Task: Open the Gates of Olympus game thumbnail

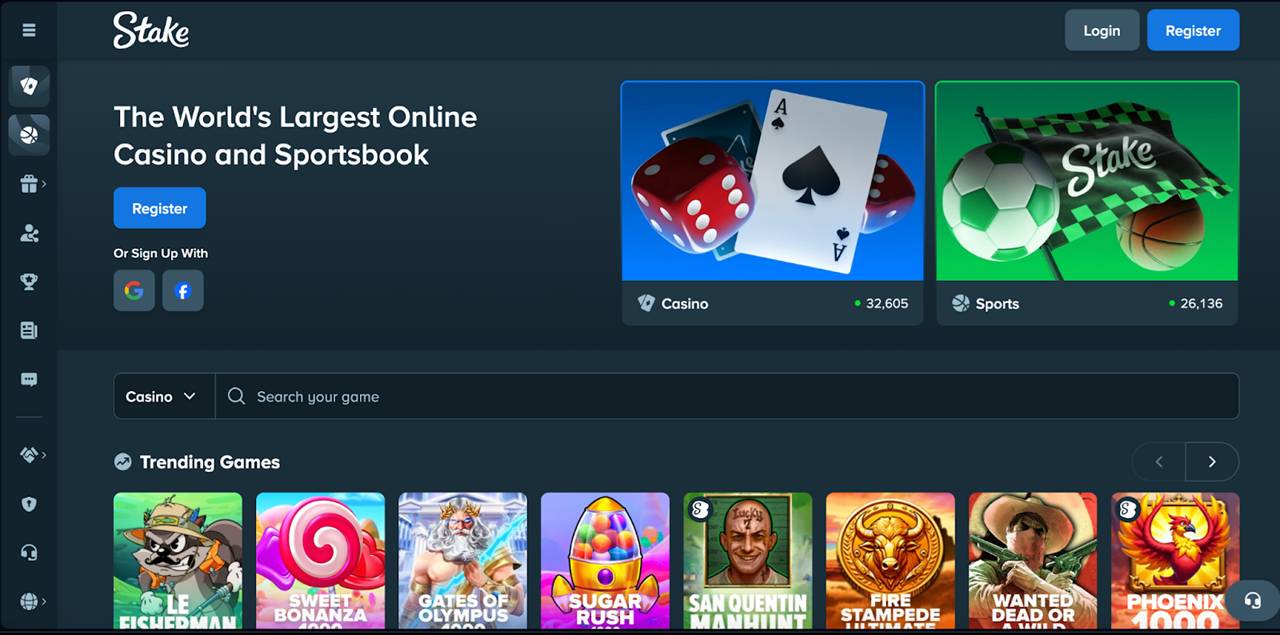Action: point(462,560)
